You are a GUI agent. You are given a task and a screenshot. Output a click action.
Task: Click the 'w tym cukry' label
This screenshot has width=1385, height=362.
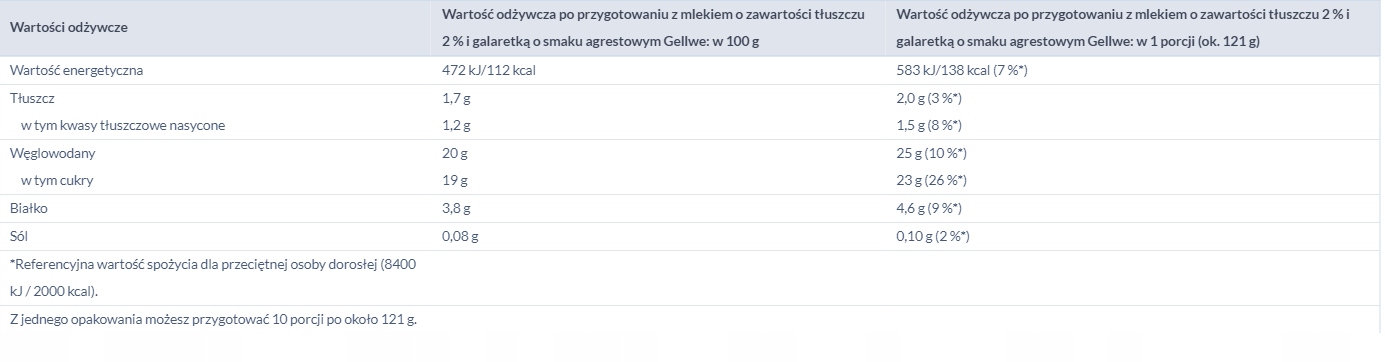tap(58, 181)
